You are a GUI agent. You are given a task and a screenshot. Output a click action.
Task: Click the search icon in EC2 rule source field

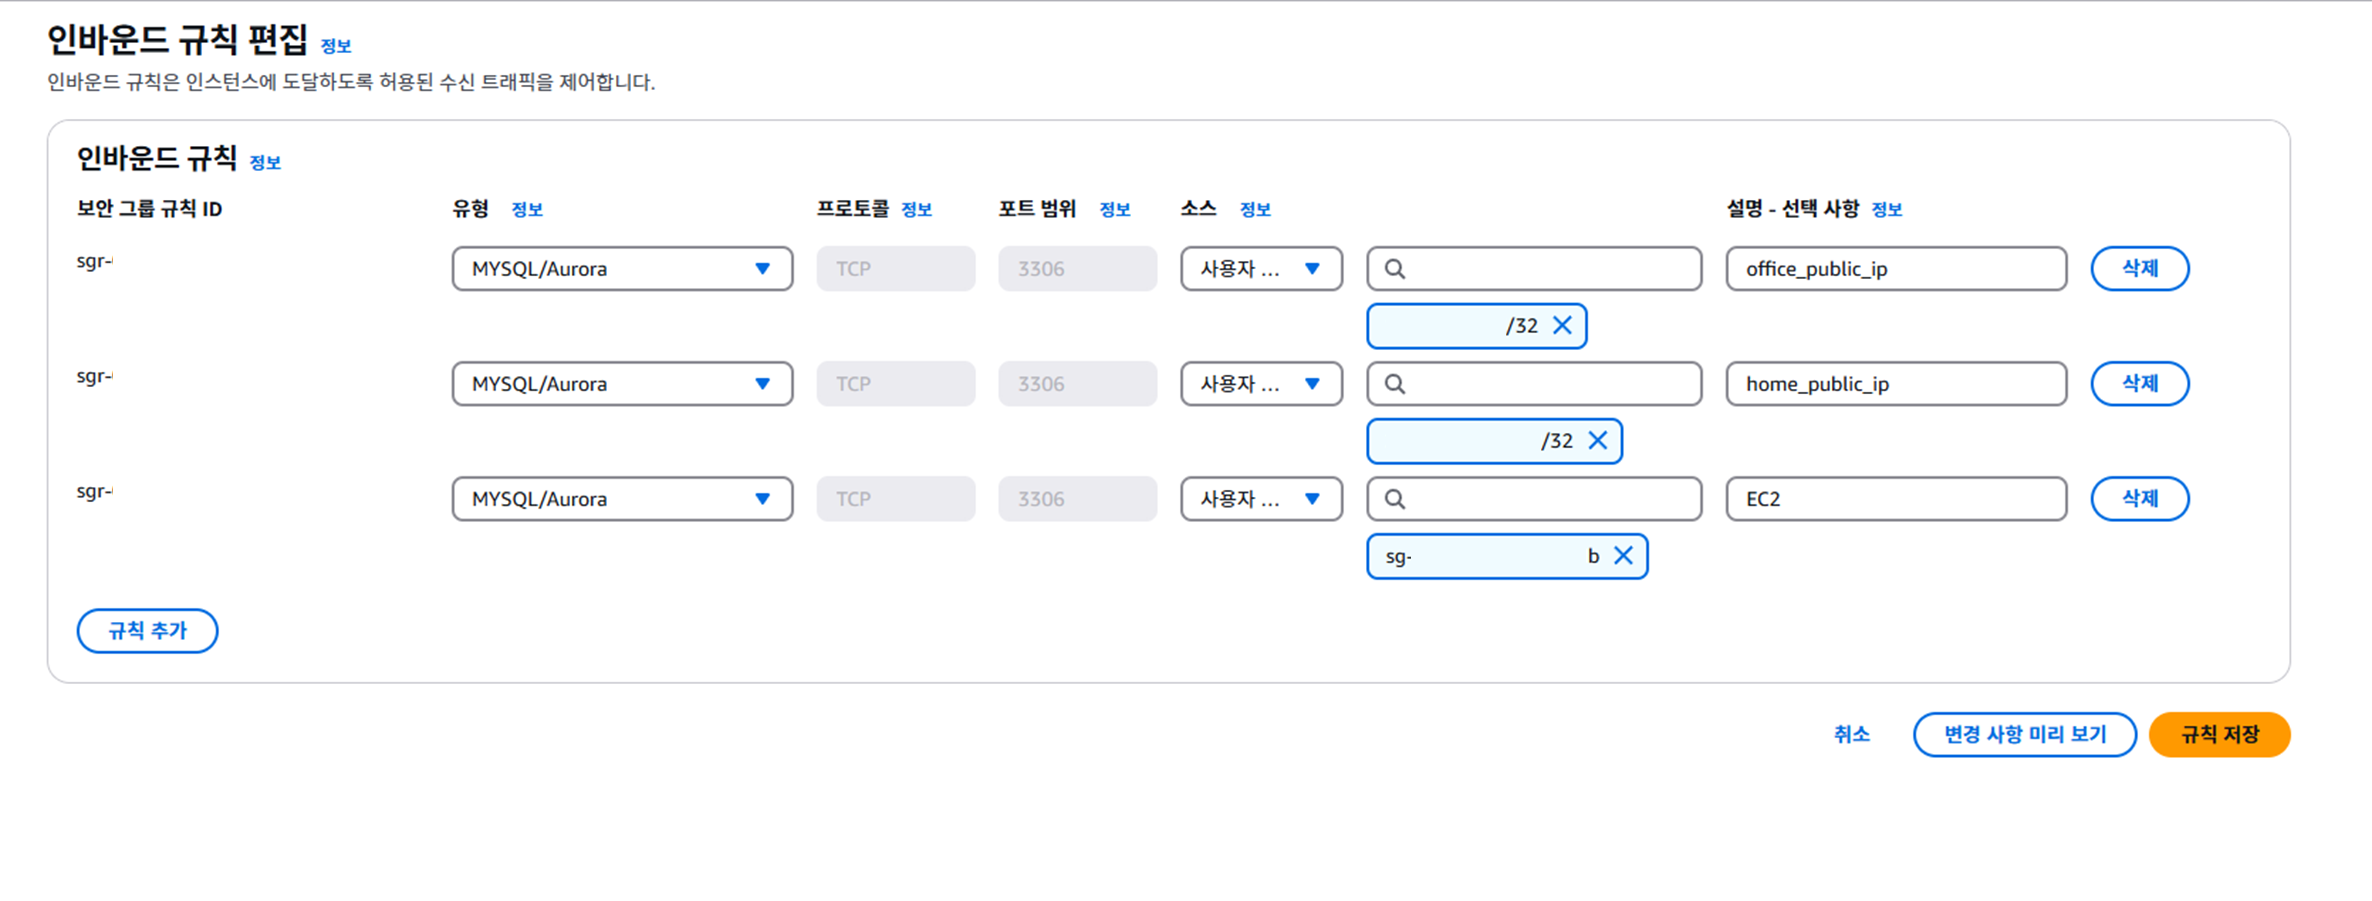point(1395,499)
